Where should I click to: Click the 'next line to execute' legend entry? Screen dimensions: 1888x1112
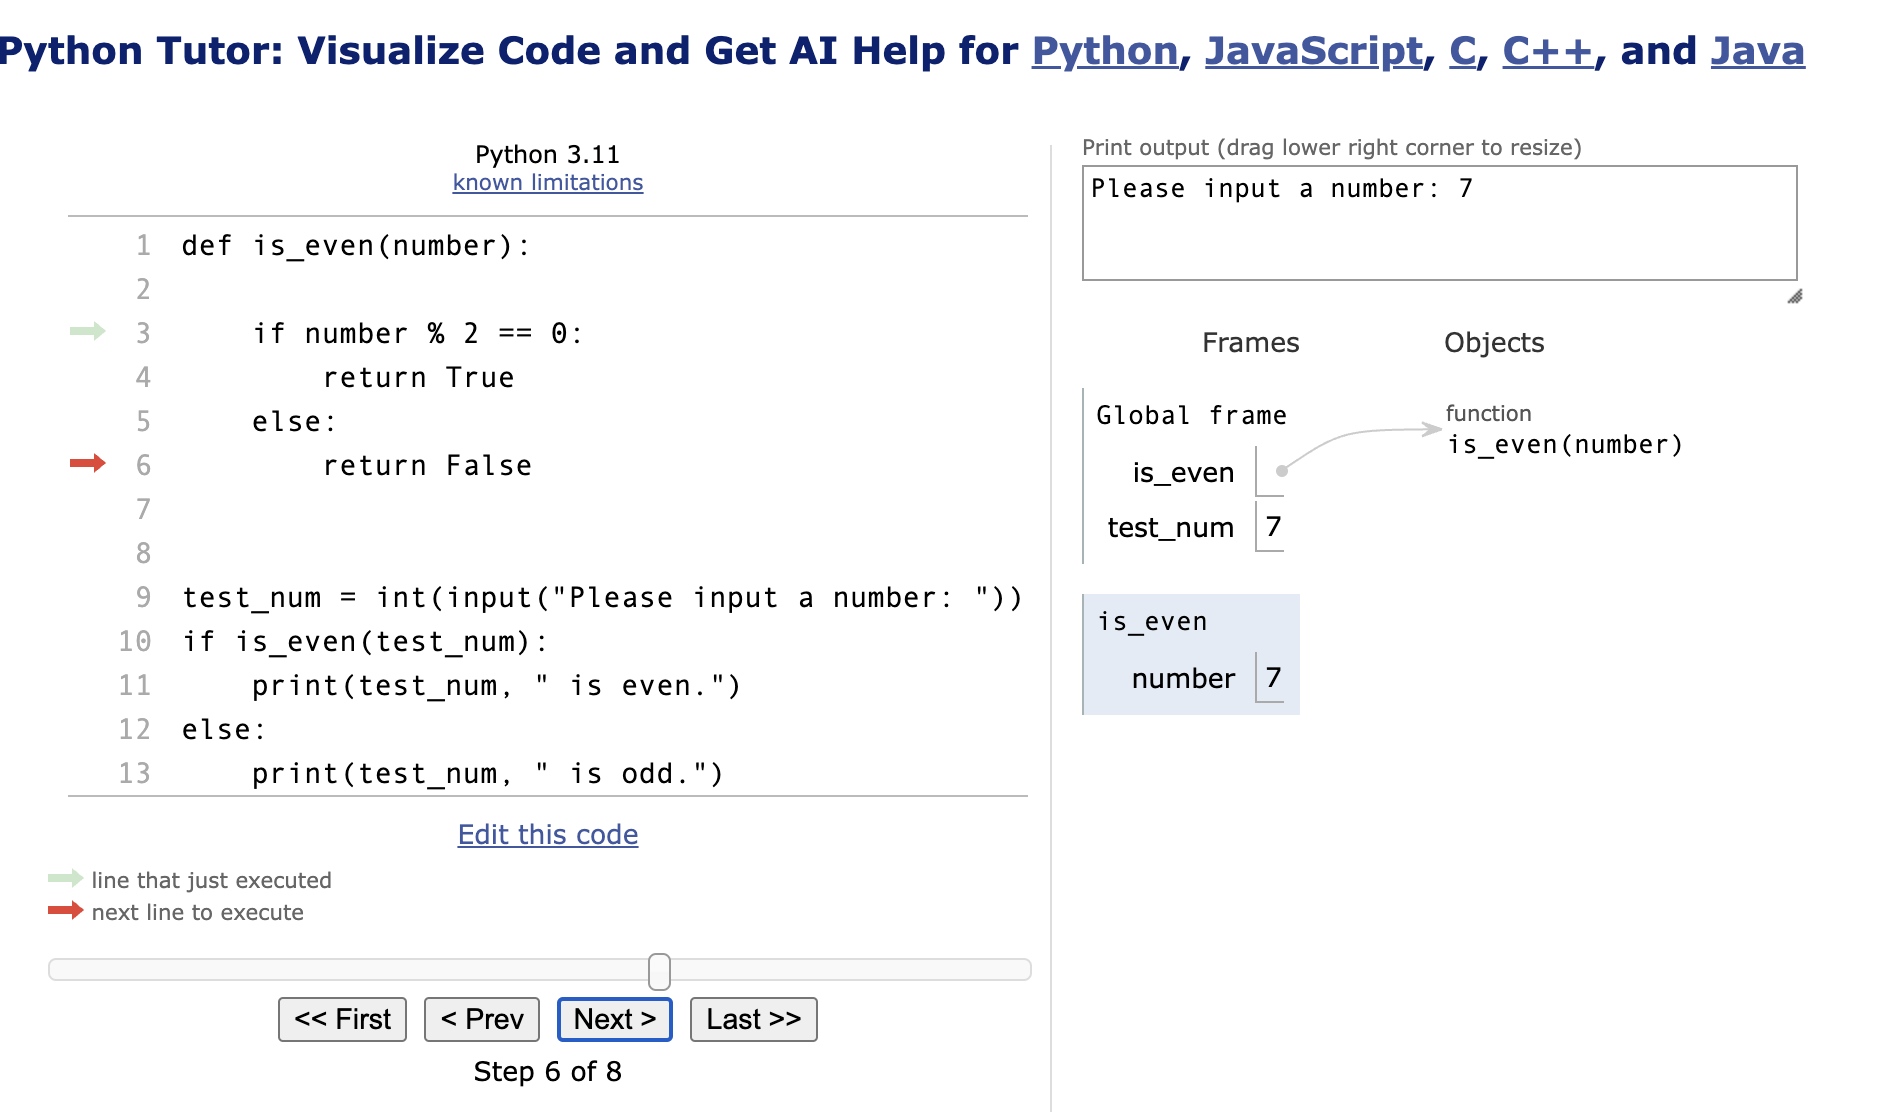pos(197,912)
